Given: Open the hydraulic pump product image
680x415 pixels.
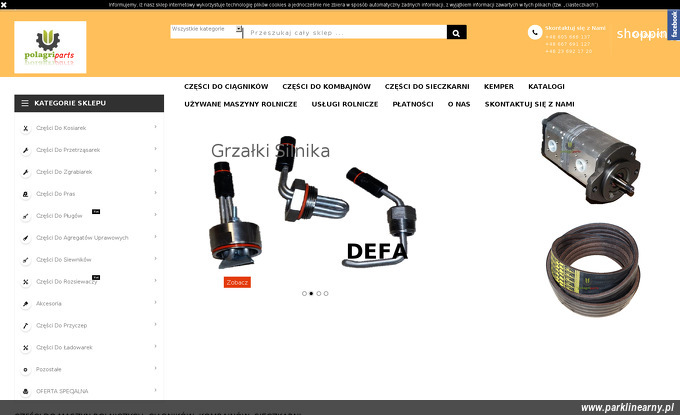Looking at the screenshot, I should [x=591, y=158].
